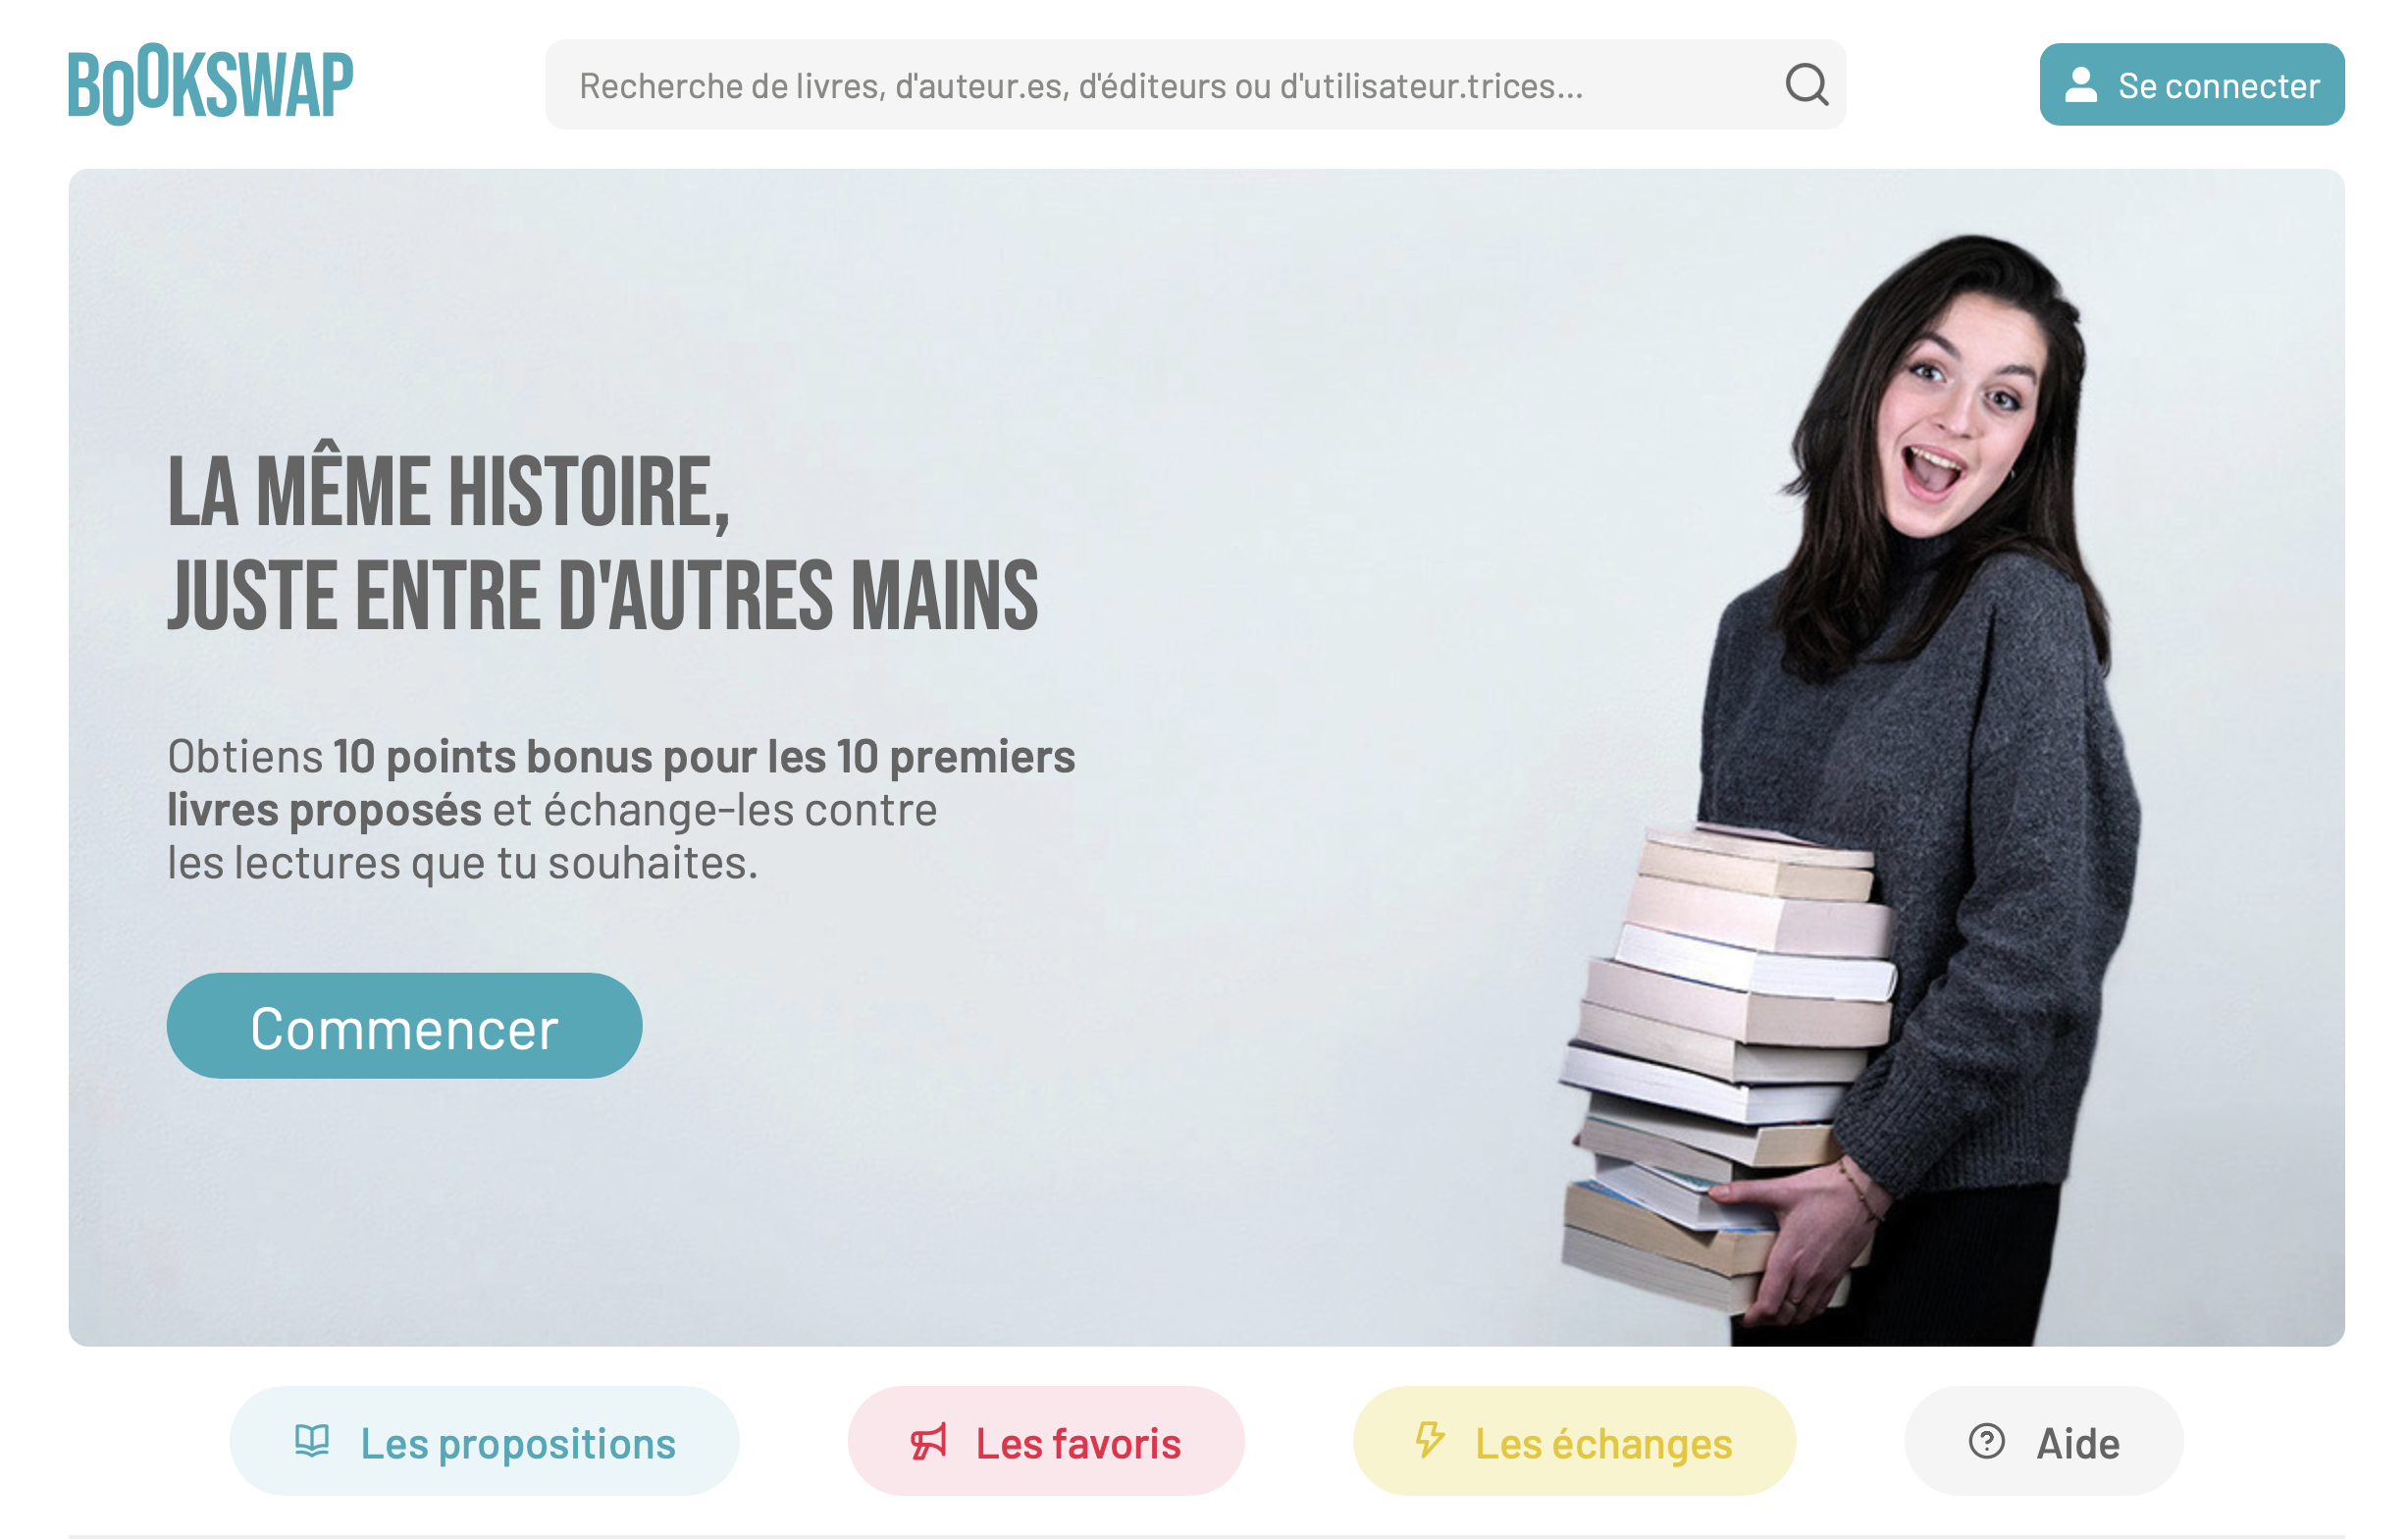Click the "Juste entre d'autres mains" heading line
Viewport: 2408px width, 1539px height.
[603, 596]
